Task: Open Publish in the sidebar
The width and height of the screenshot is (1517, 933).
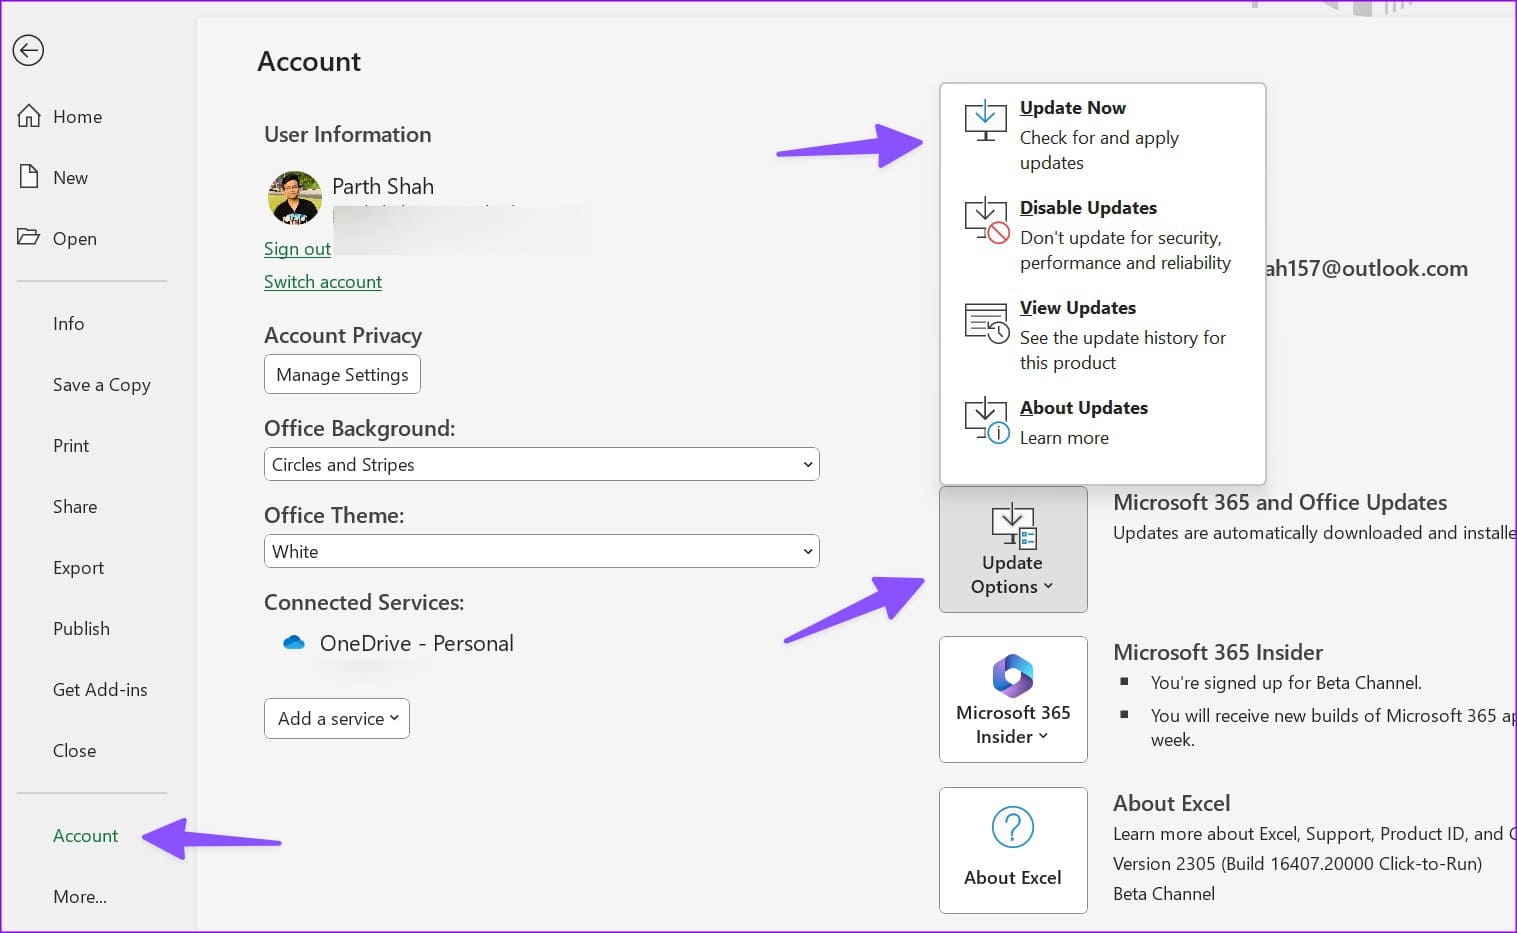Action: coord(81,628)
